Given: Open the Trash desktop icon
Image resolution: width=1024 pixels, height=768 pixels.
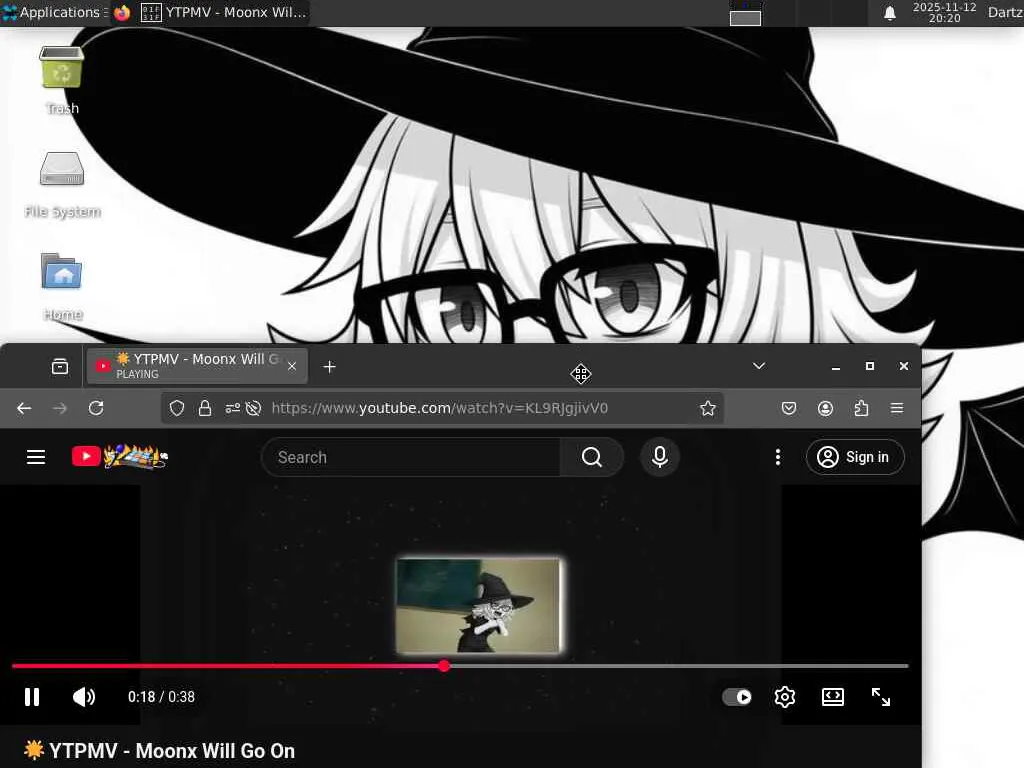Looking at the screenshot, I should point(61,80).
